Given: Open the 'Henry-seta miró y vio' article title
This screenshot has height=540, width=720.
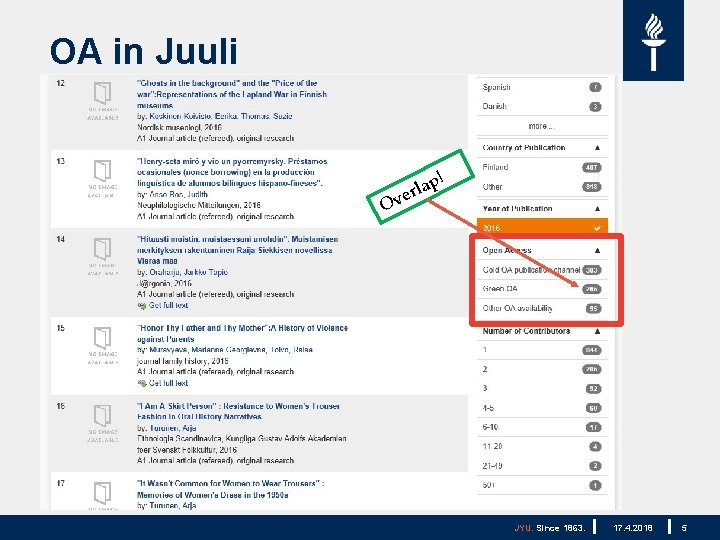Looking at the screenshot, I should point(232,172).
